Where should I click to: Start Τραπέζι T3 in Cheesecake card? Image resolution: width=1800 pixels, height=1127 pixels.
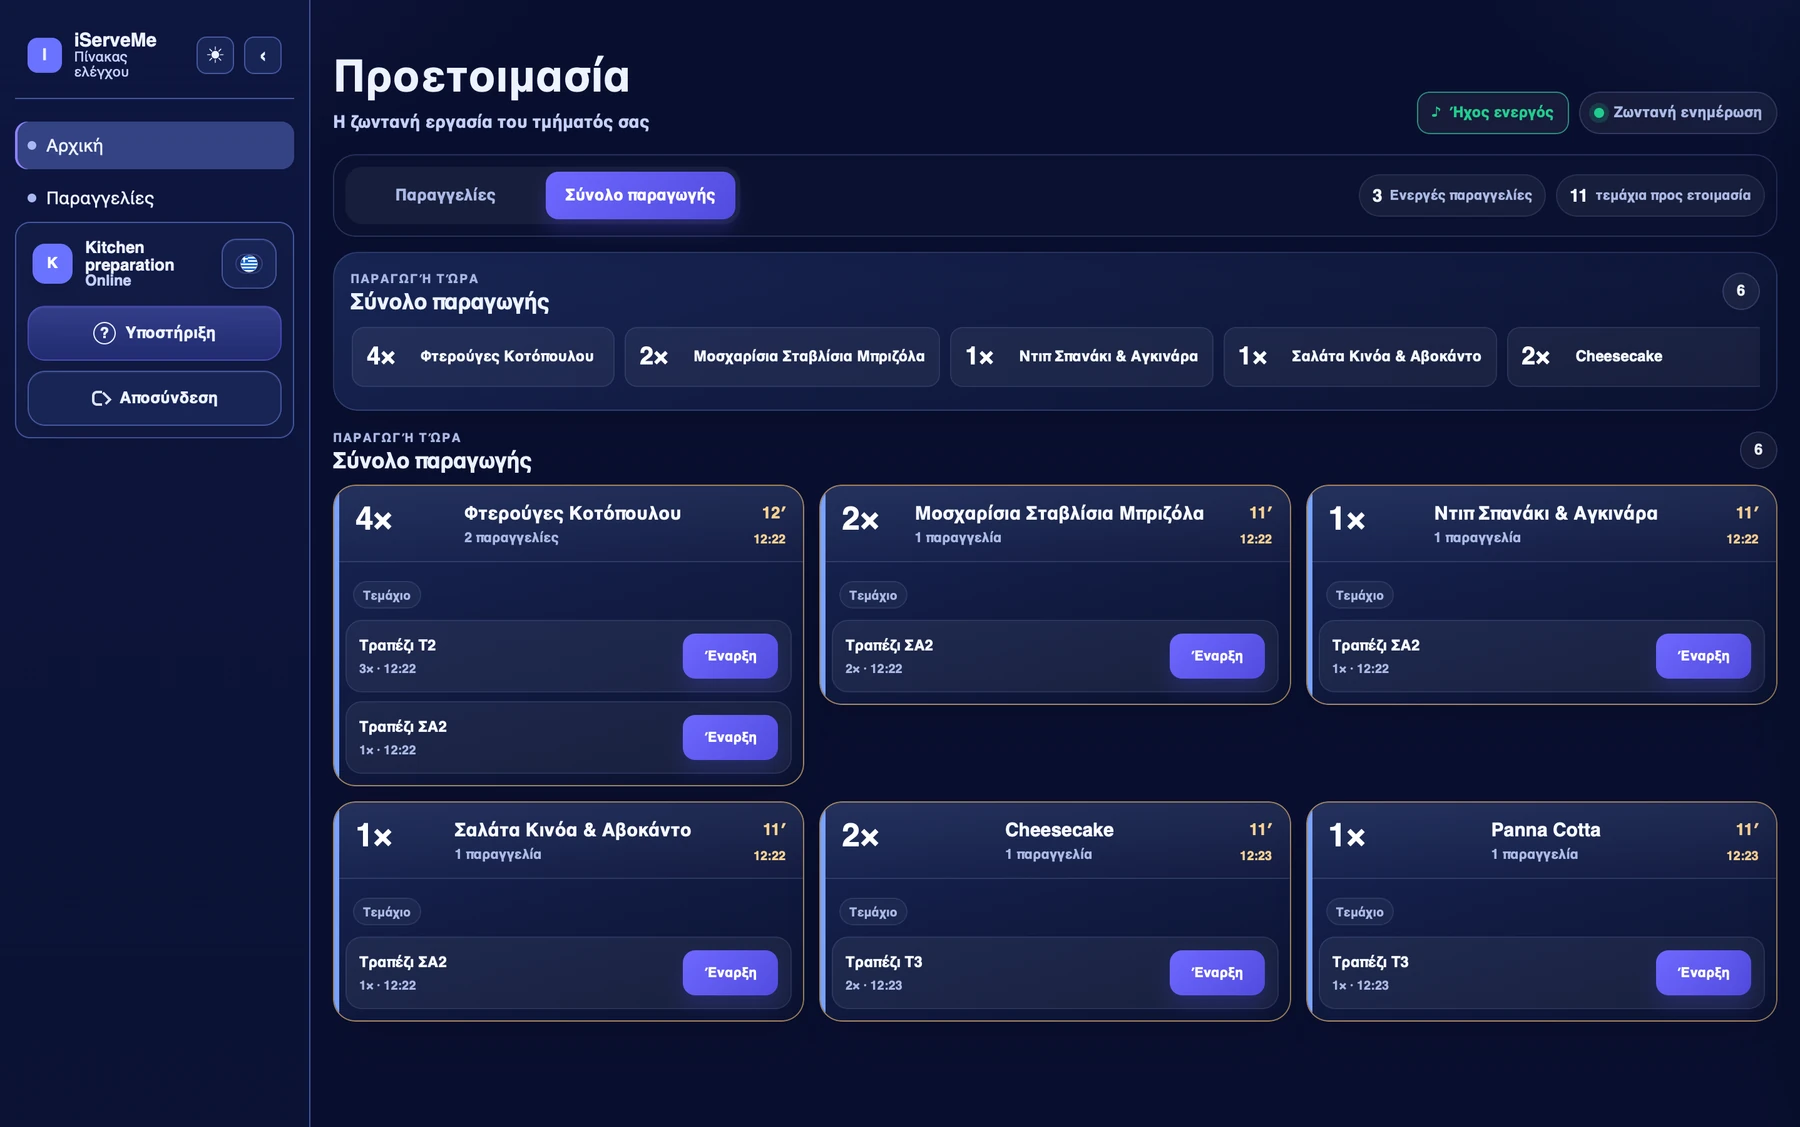pyautogui.click(x=1217, y=973)
